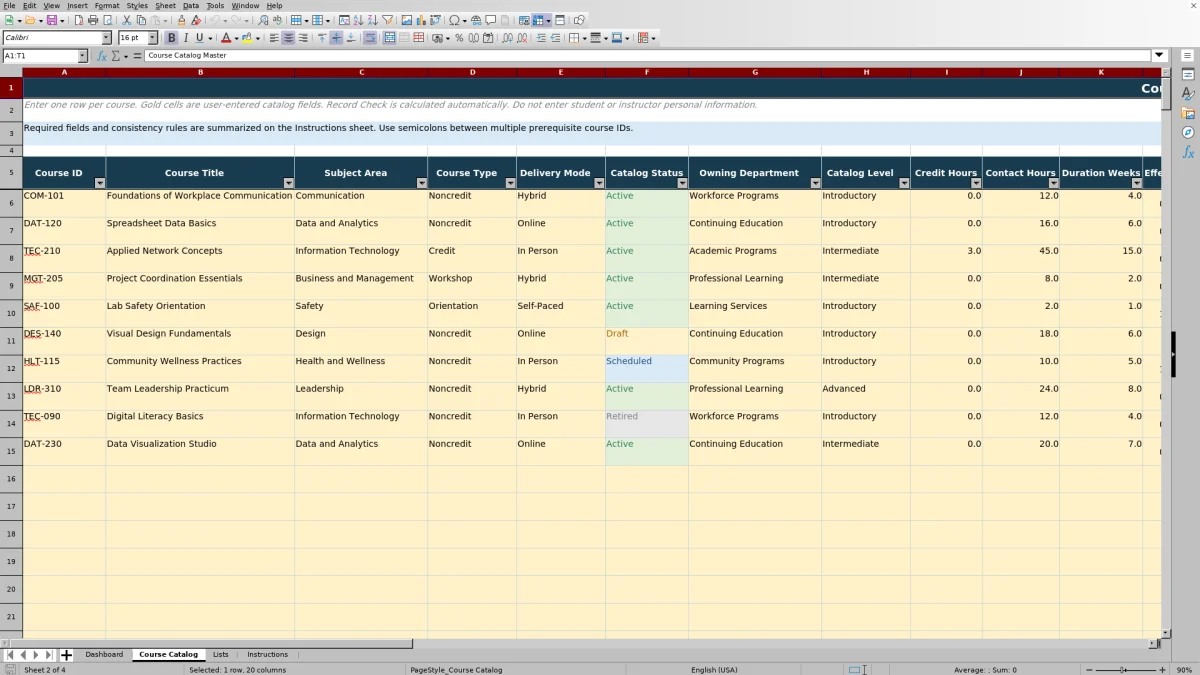Click the Sum sigma icon in formula bar
This screenshot has height=675, width=1200.
tap(116, 56)
